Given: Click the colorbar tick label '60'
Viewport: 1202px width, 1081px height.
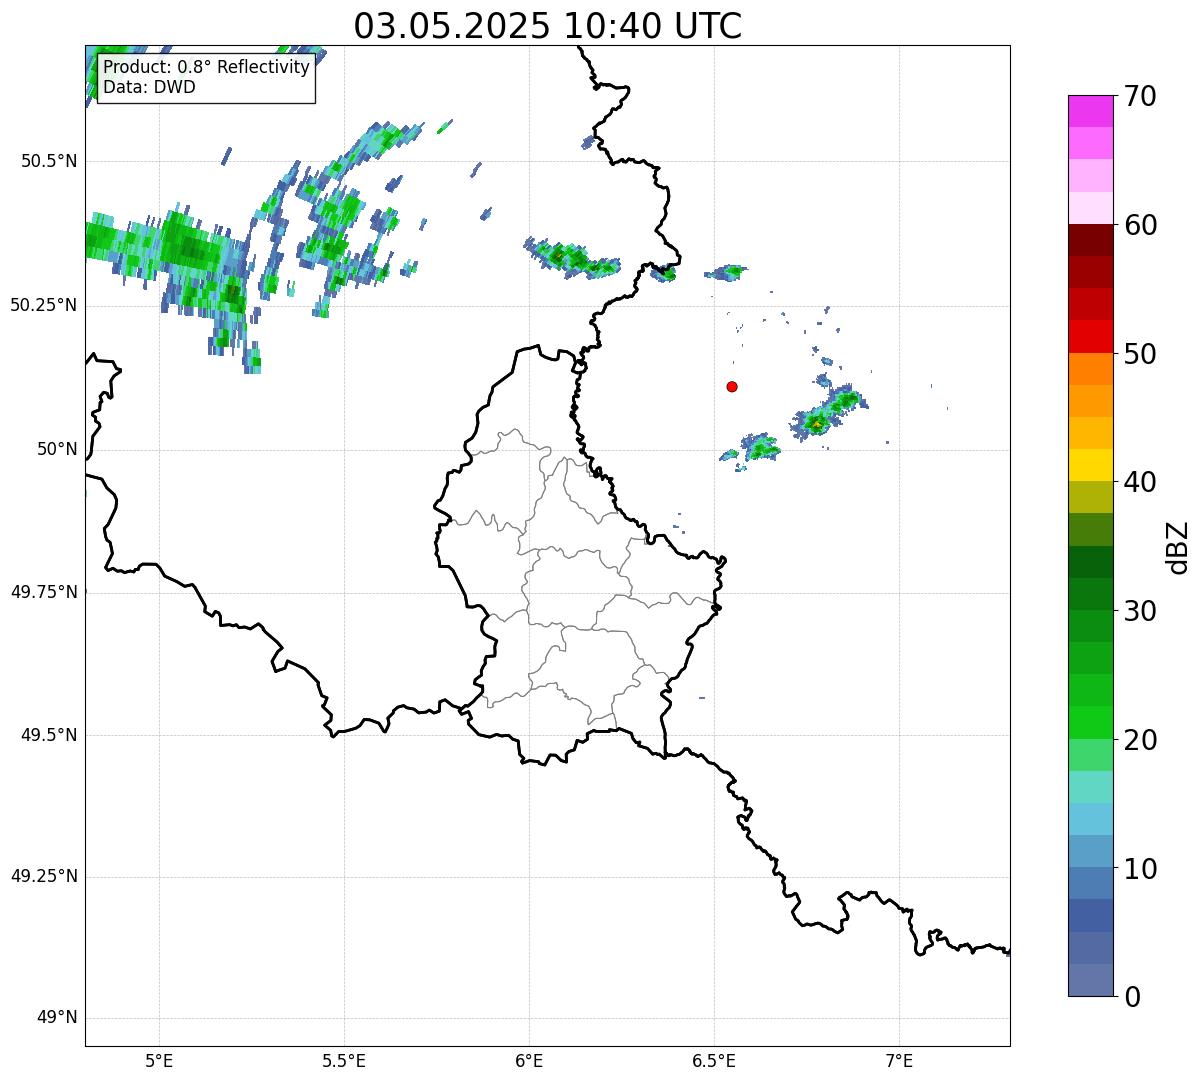Looking at the screenshot, I should 1140,226.
